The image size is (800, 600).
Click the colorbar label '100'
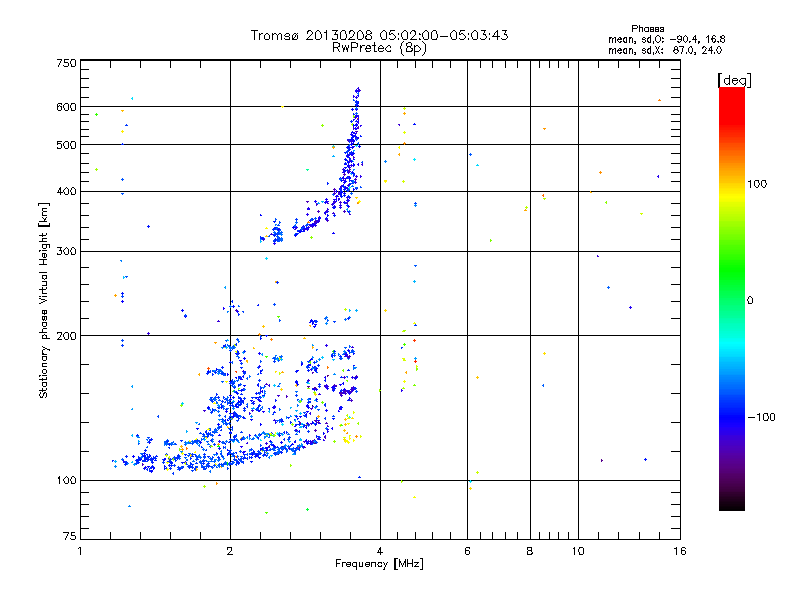757,184
